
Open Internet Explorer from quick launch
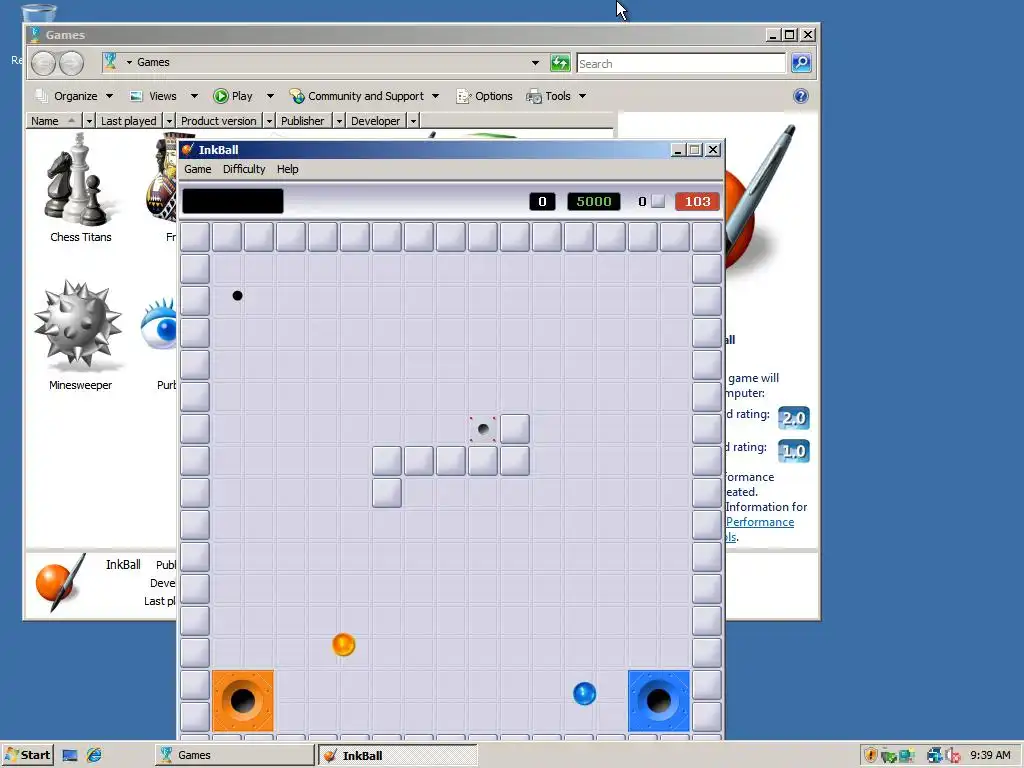(x=94, y=755)
